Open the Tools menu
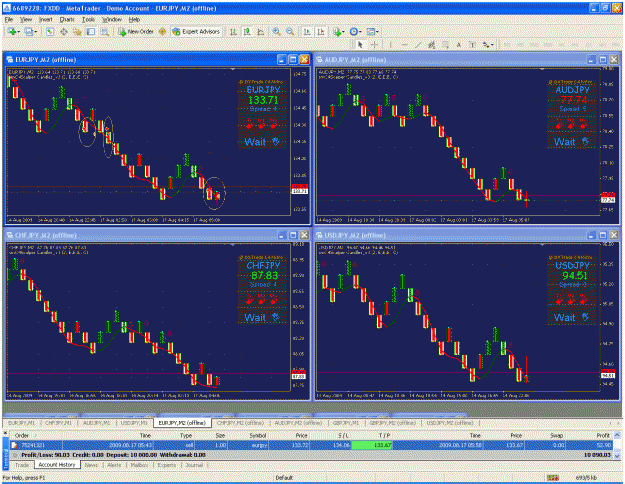The image size is (625, 484). 88,20
